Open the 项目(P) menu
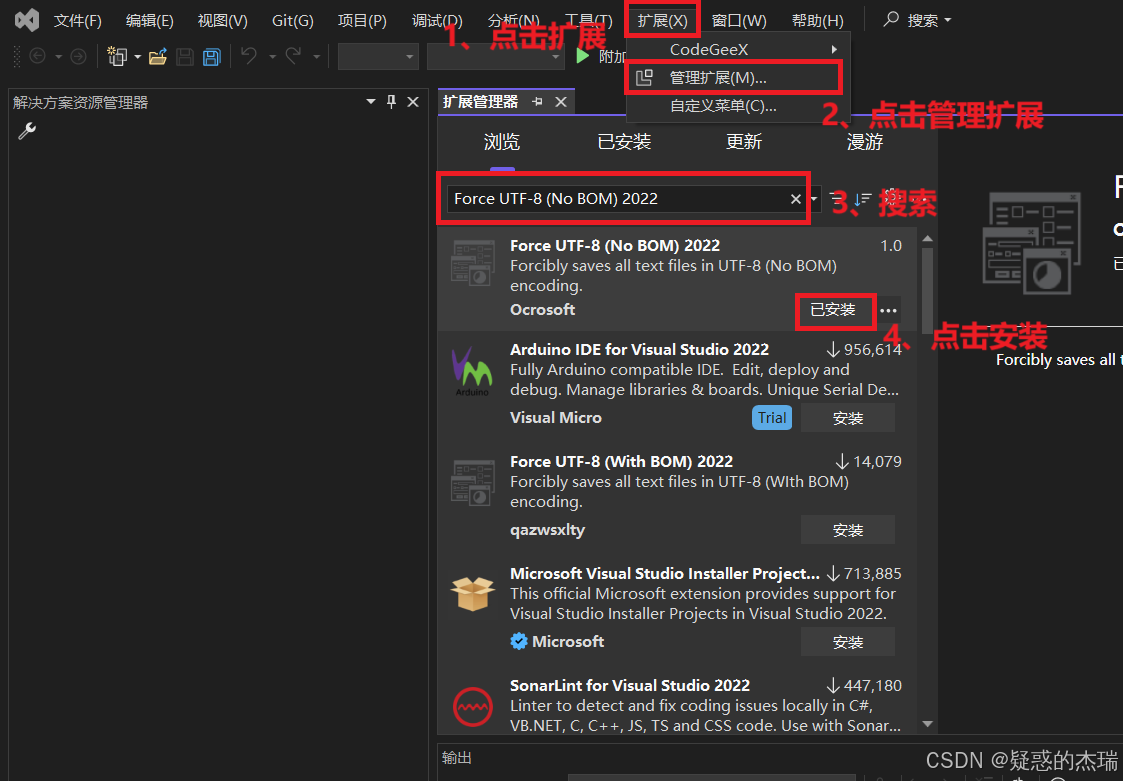This screenshot has height=781, width=1123. click(362, 21)
